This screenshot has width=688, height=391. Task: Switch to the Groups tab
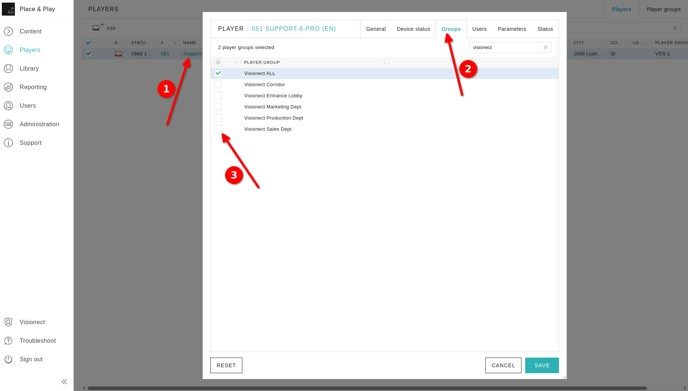pos(451,29)
